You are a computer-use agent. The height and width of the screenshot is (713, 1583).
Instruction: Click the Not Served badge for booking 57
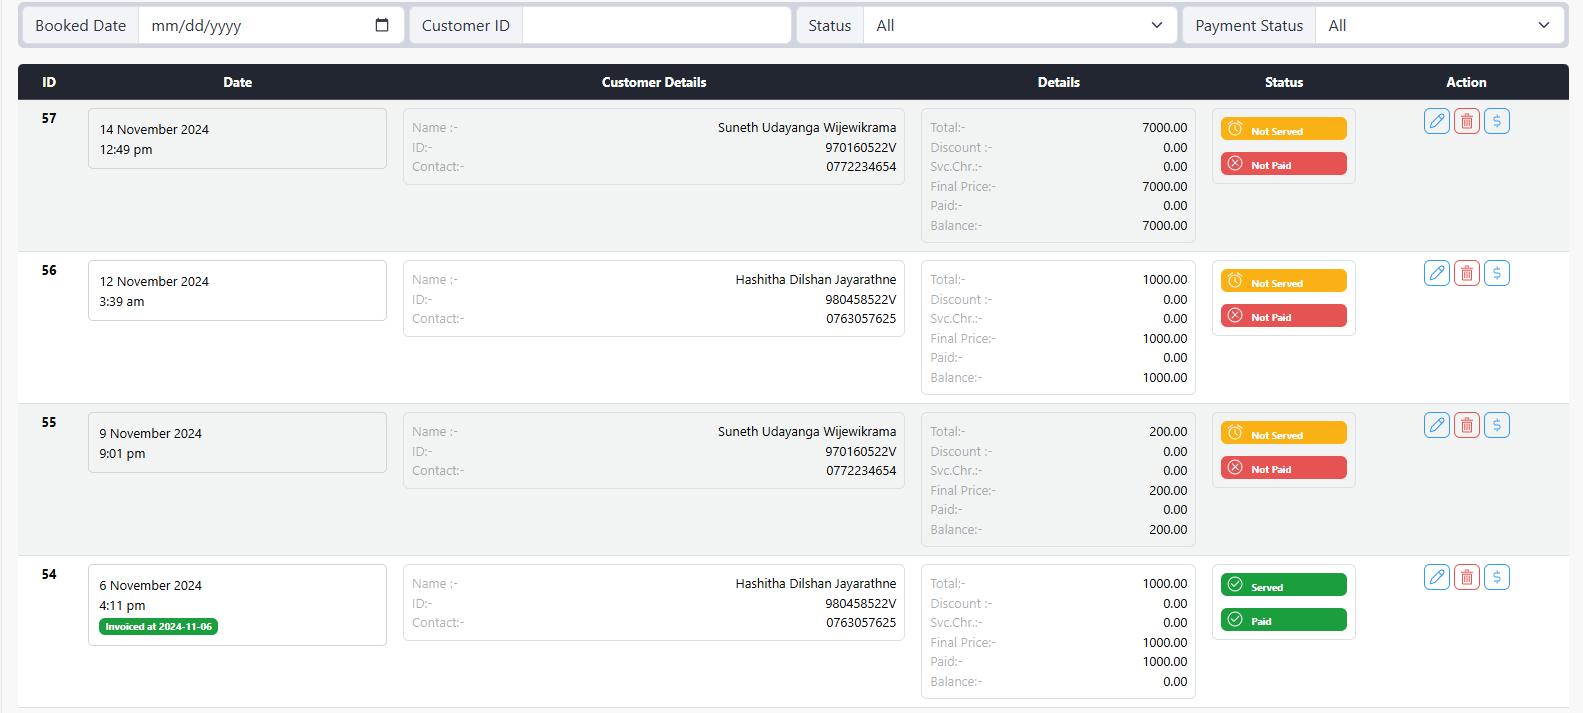coord(1283,130)
